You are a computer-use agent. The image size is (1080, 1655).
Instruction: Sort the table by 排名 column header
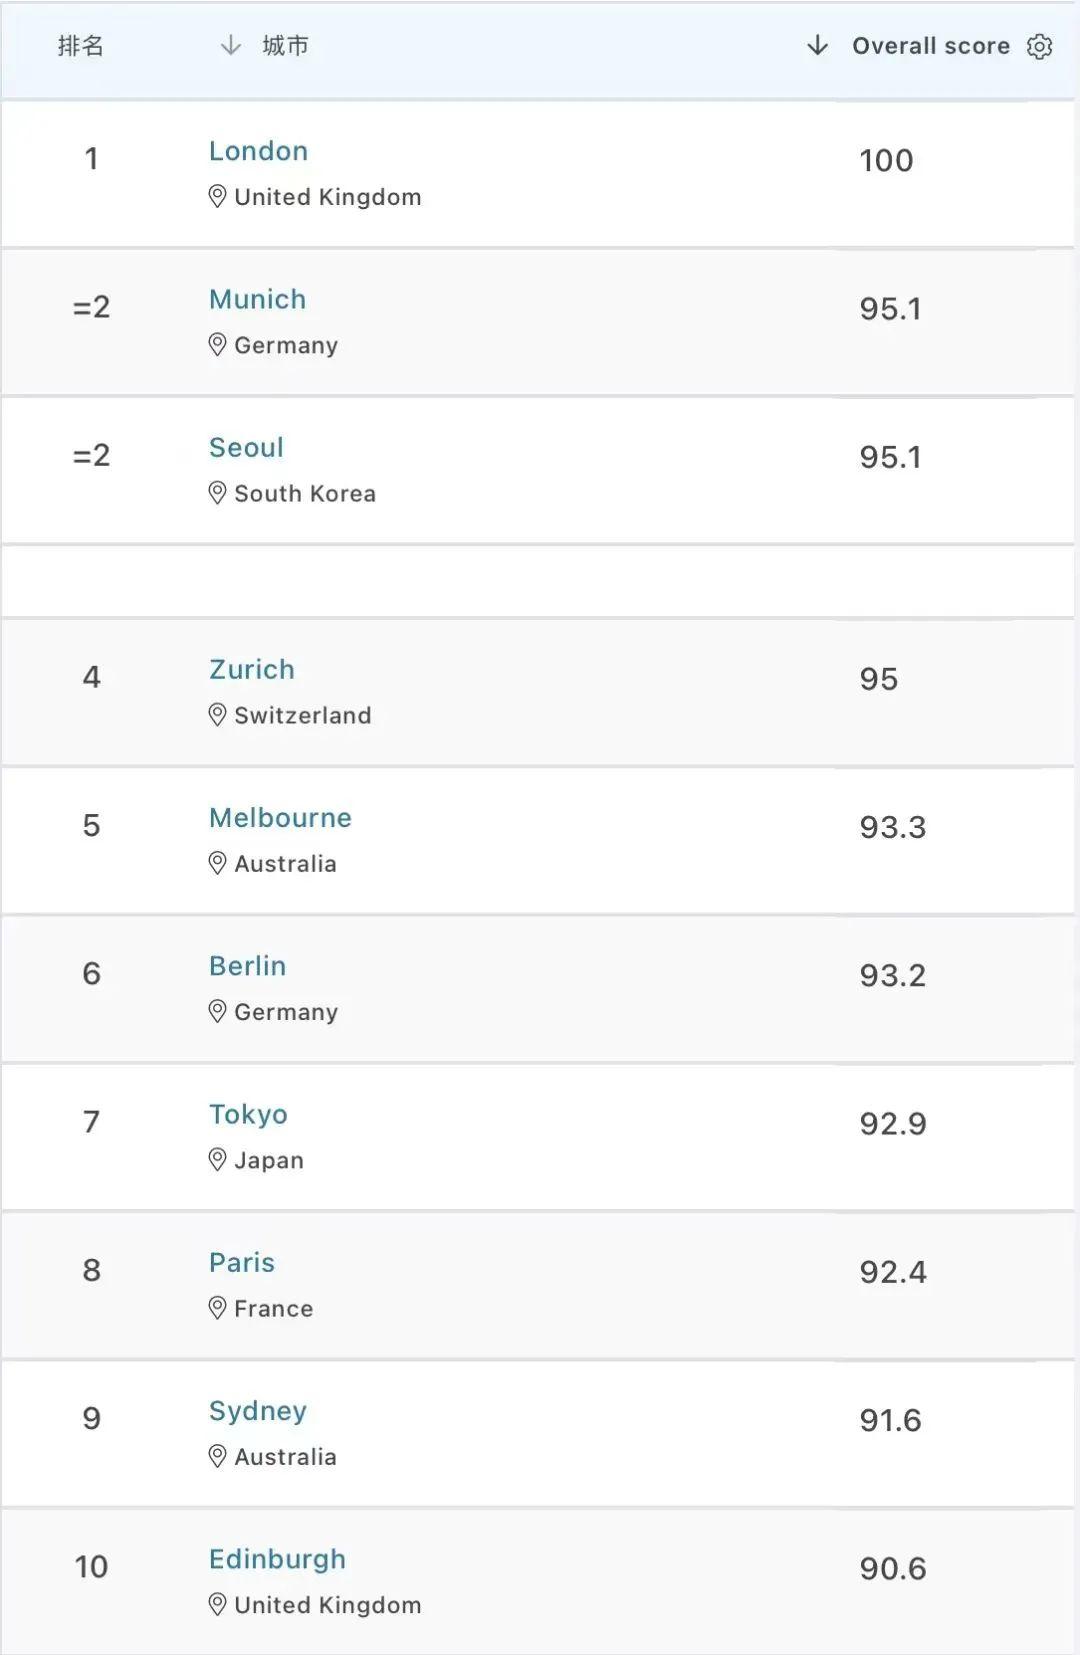81,46
